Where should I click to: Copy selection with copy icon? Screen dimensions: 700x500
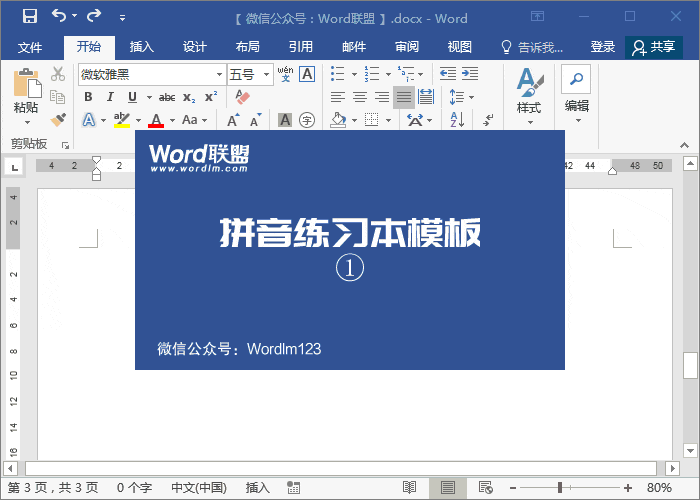pyautogui.click(x=58, y=97)
